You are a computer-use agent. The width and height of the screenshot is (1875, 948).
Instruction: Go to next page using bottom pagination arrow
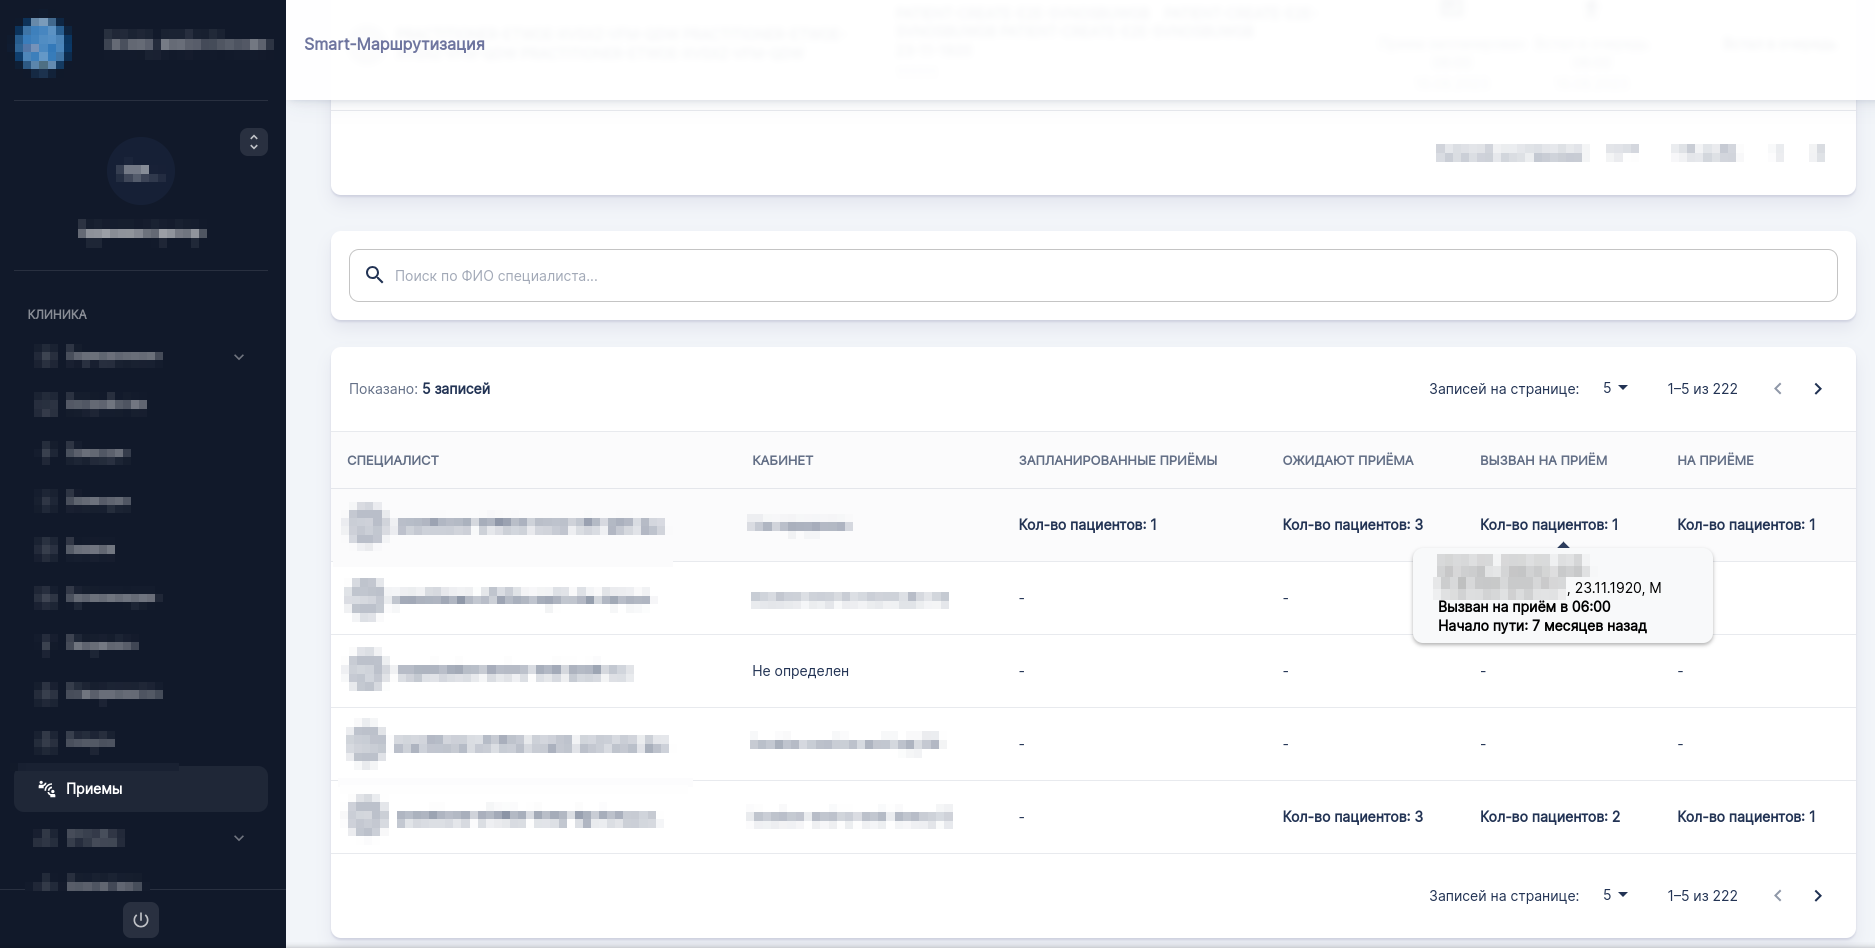coord(1818,896)
